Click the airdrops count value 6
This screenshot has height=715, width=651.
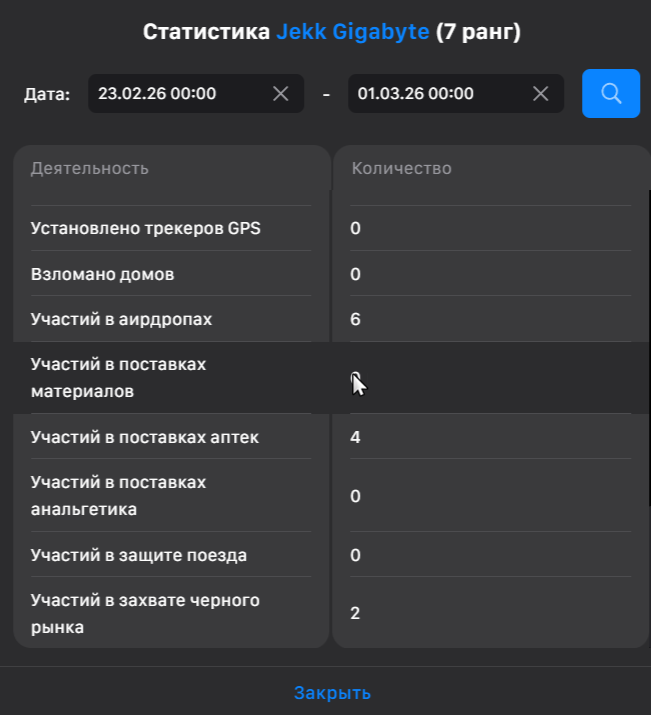click(x=355, y=319)
